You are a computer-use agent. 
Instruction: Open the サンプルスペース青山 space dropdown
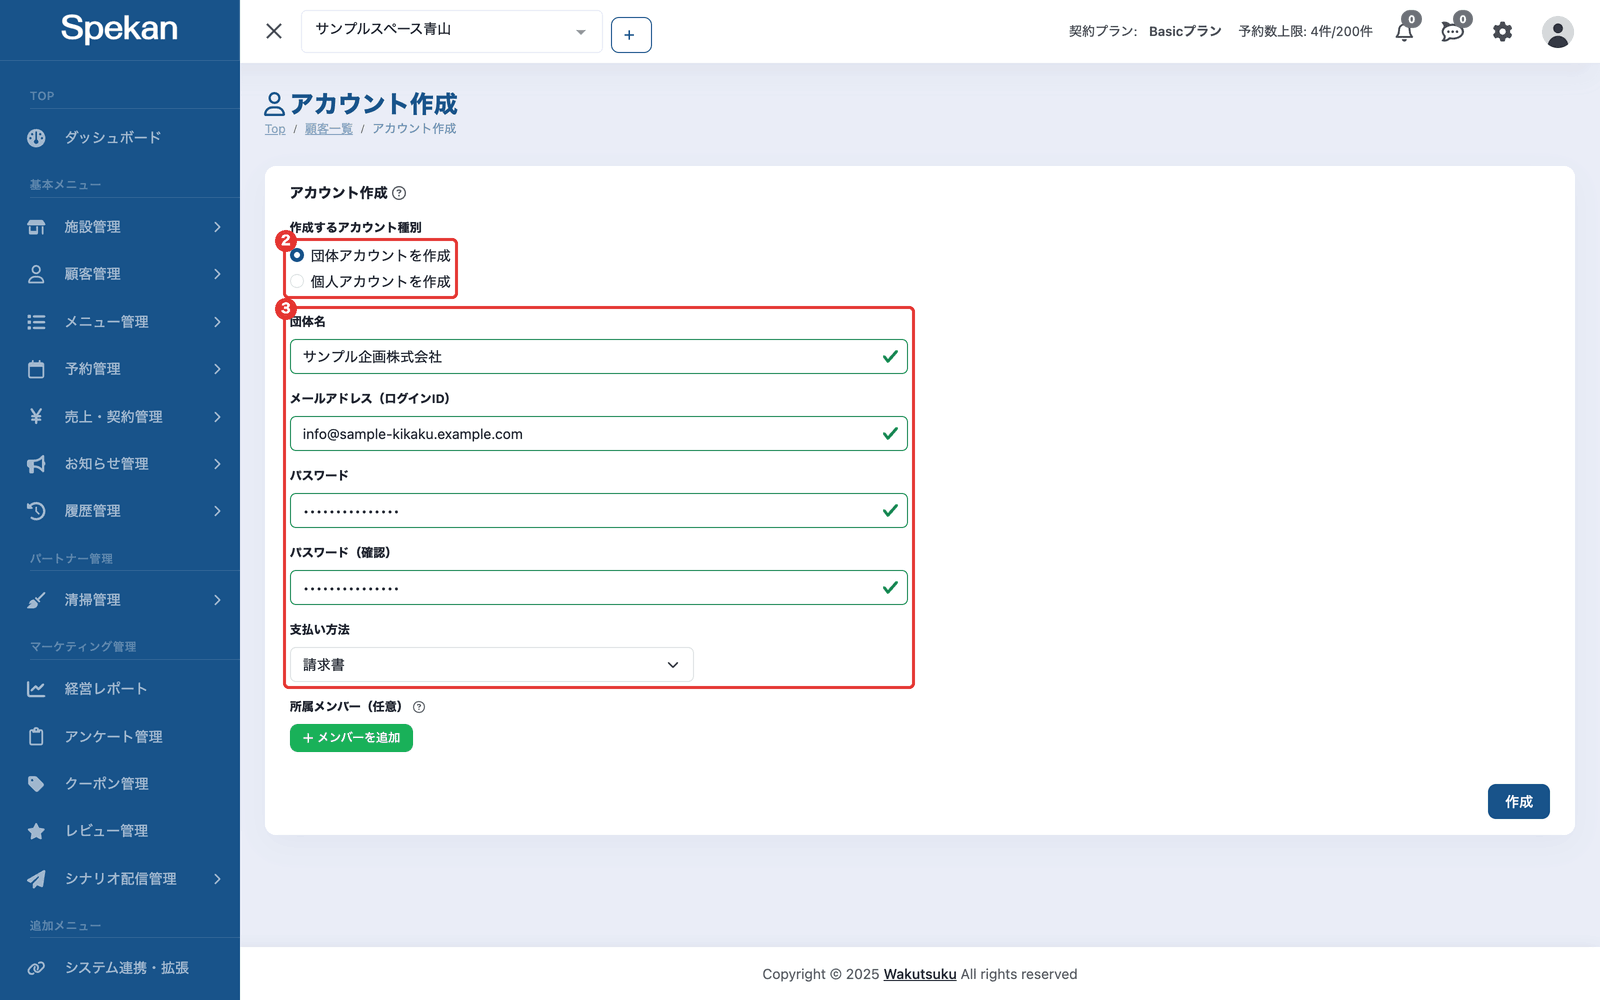point(451,31)
